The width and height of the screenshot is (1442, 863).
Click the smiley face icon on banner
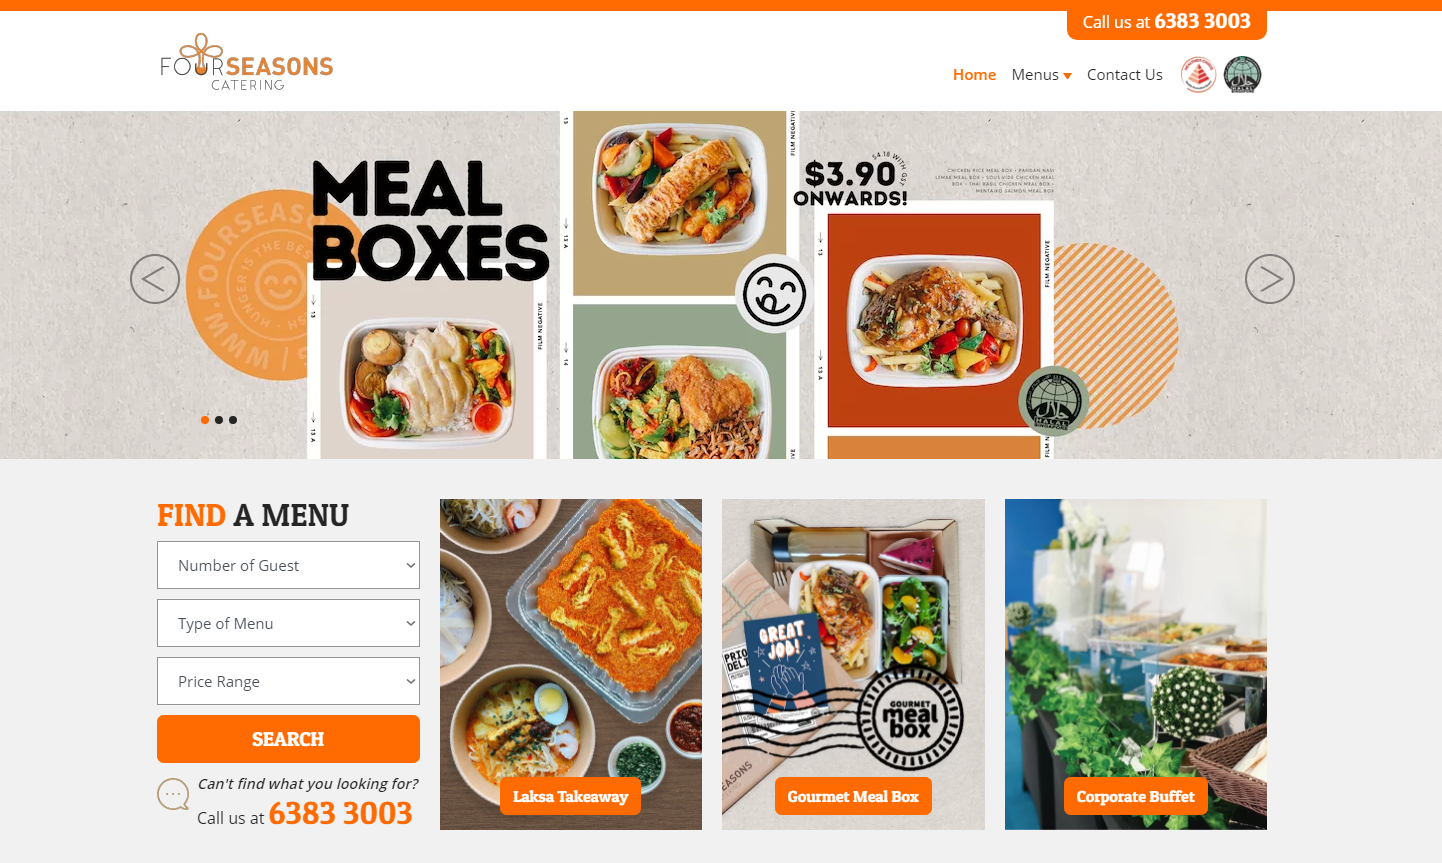point(774,293)
